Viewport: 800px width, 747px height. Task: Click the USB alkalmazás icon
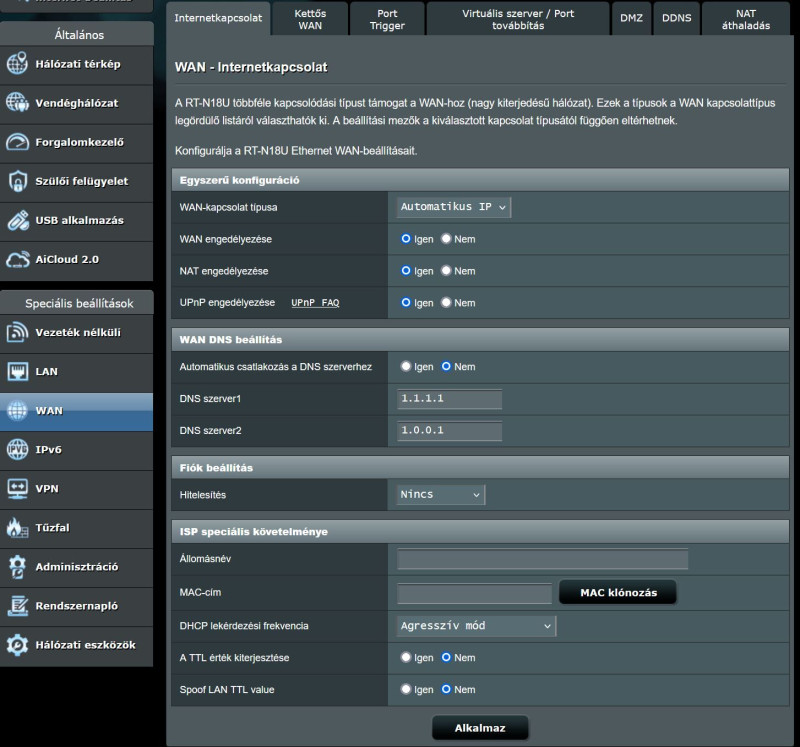[x=18, y=220]
